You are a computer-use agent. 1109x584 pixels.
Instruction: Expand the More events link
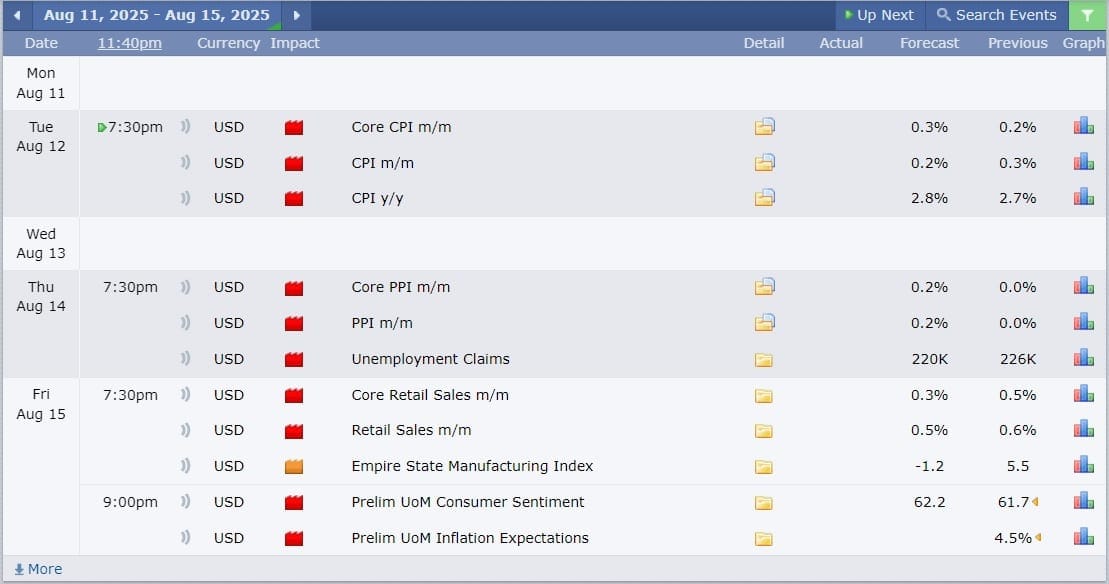click(x=38, y=569)
